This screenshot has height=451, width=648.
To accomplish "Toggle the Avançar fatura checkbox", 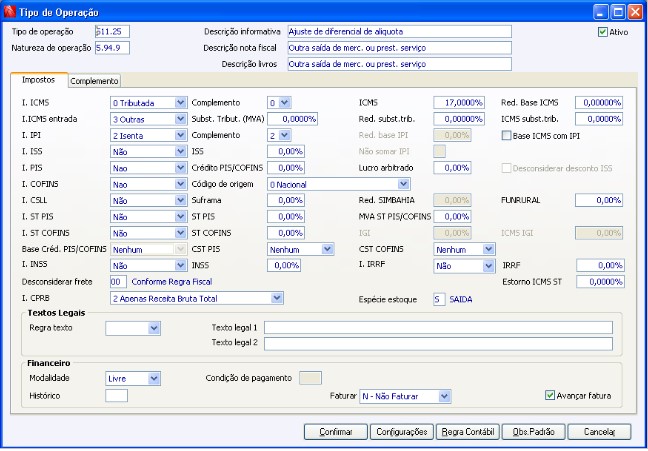I will coord(550,395).
